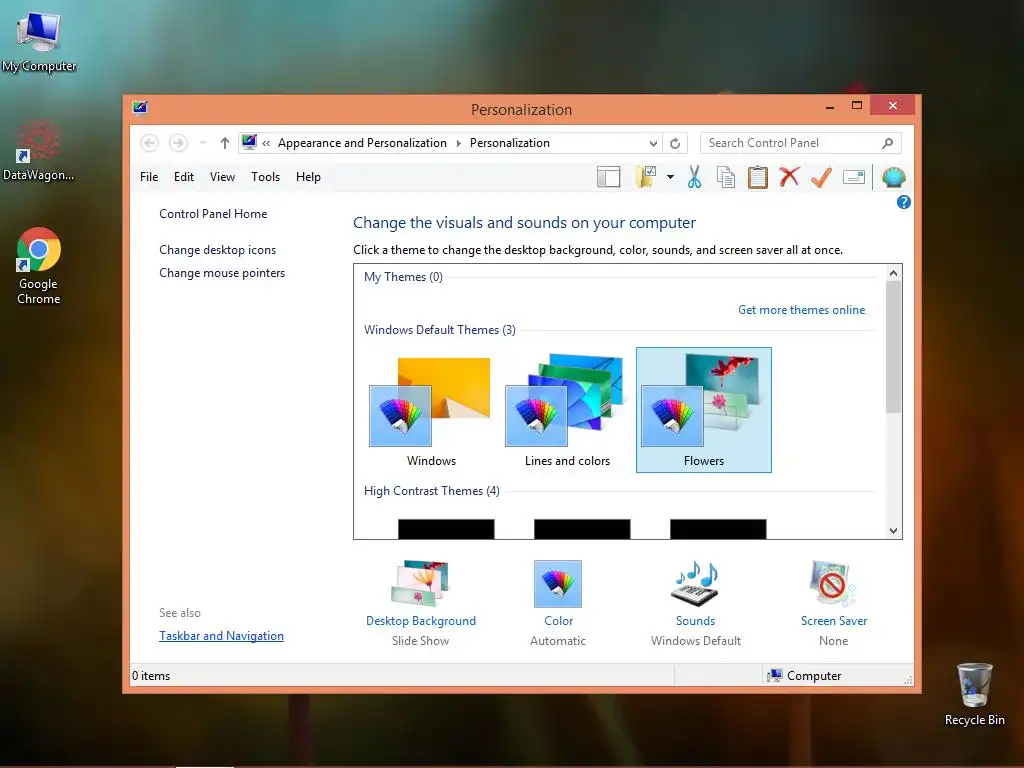Open Taskbar and Navigation link
Screen dimensions: 1024x768
(x=221, y=636)
